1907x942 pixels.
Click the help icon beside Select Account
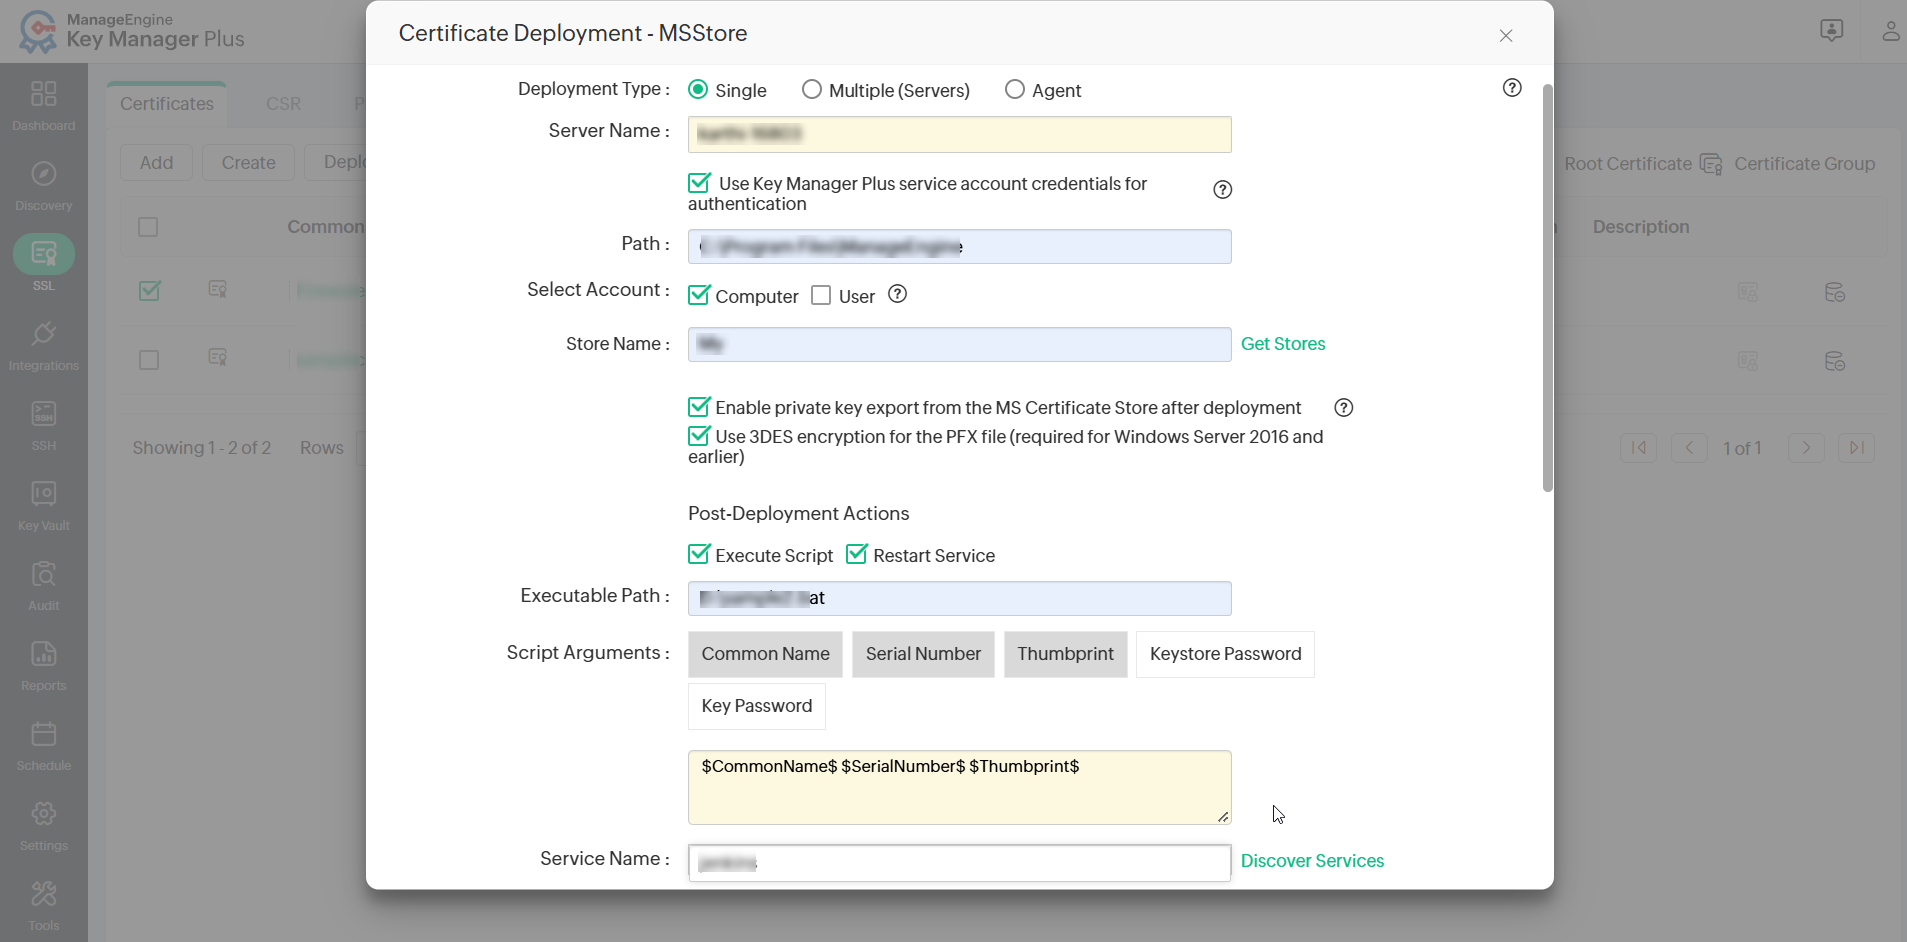pyautogui.click(x=898, y=294)
